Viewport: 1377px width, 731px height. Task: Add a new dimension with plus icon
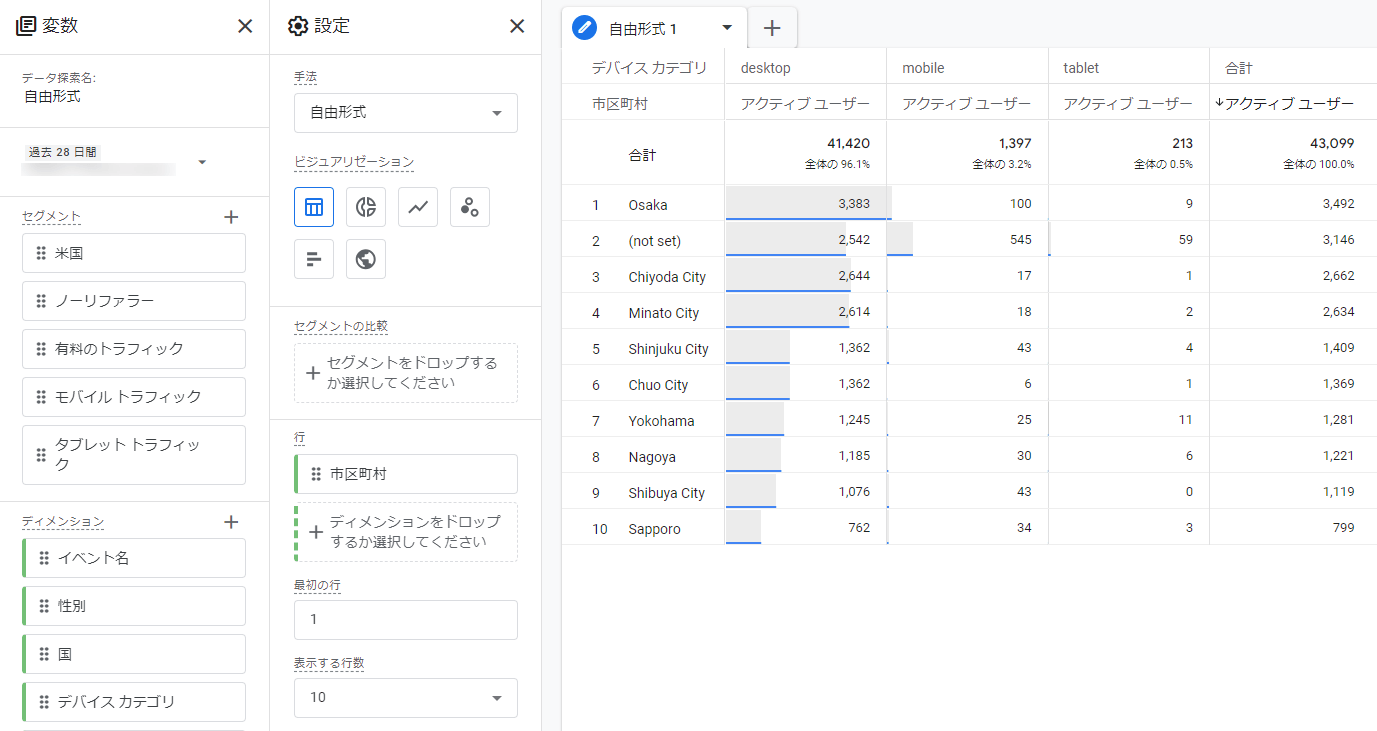[231, 522]
